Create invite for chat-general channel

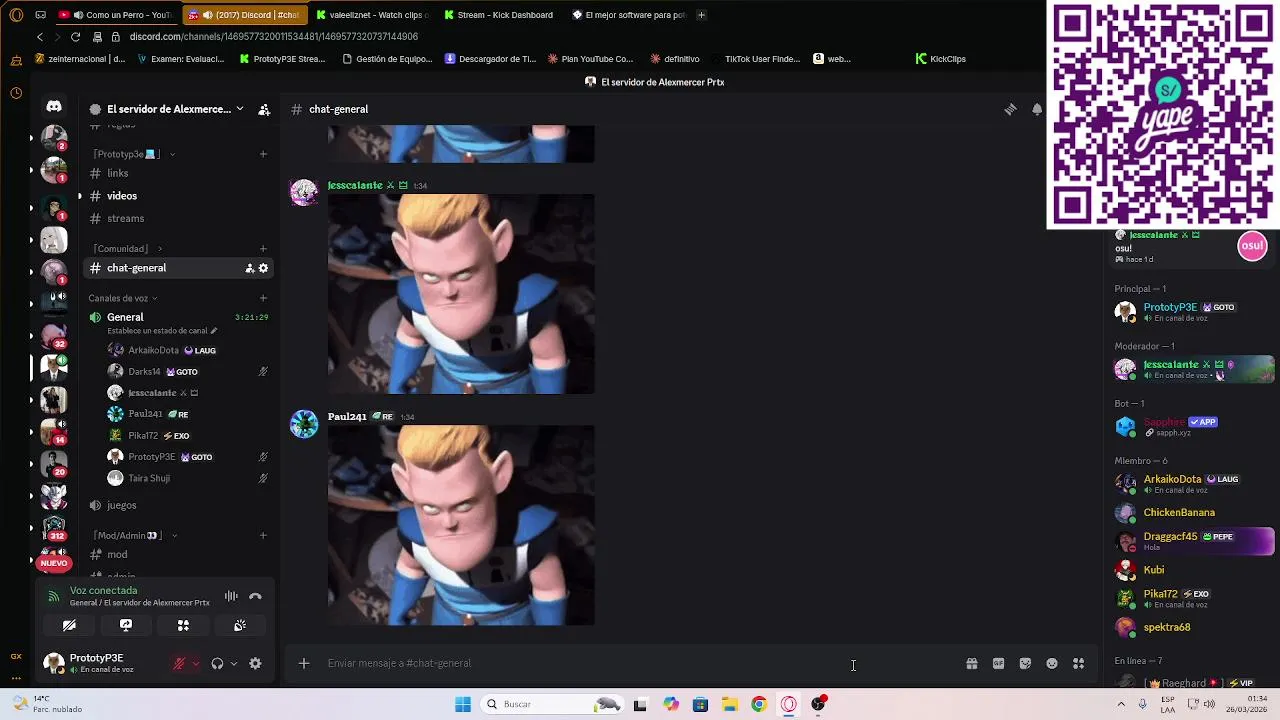(249, 268)
